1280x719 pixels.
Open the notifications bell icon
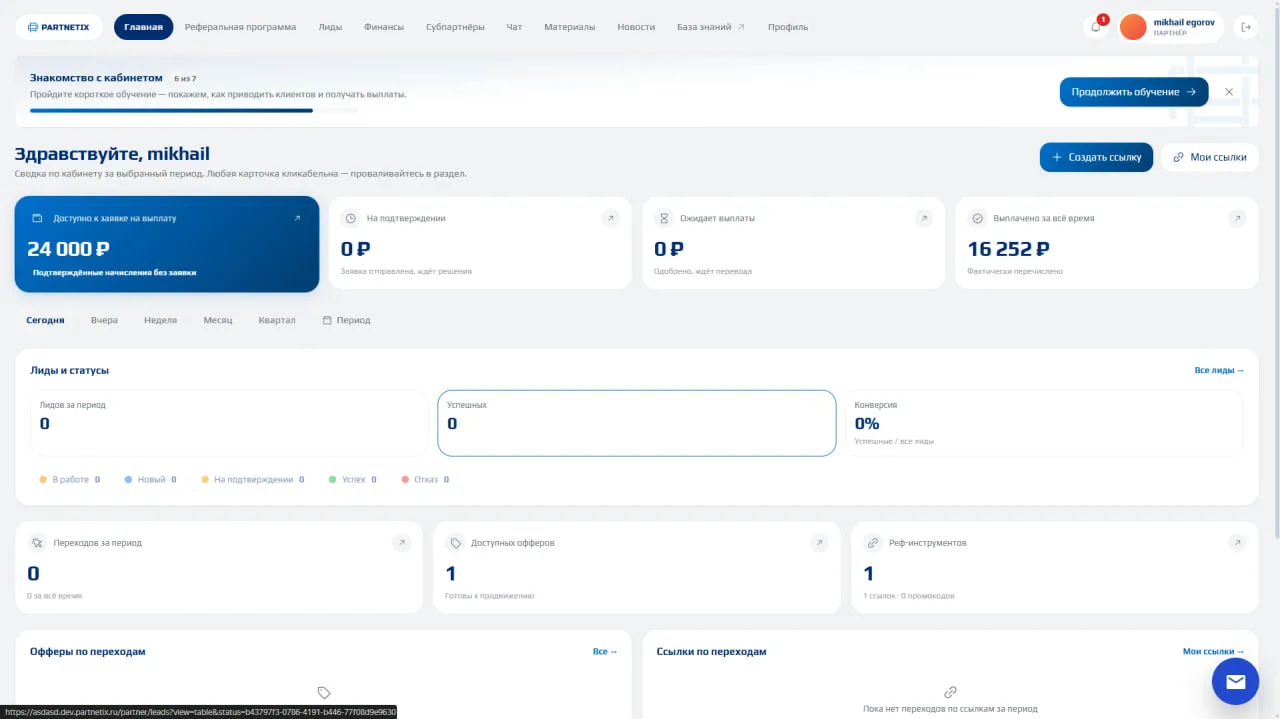pyautogui.click(x=1096, y=27)
